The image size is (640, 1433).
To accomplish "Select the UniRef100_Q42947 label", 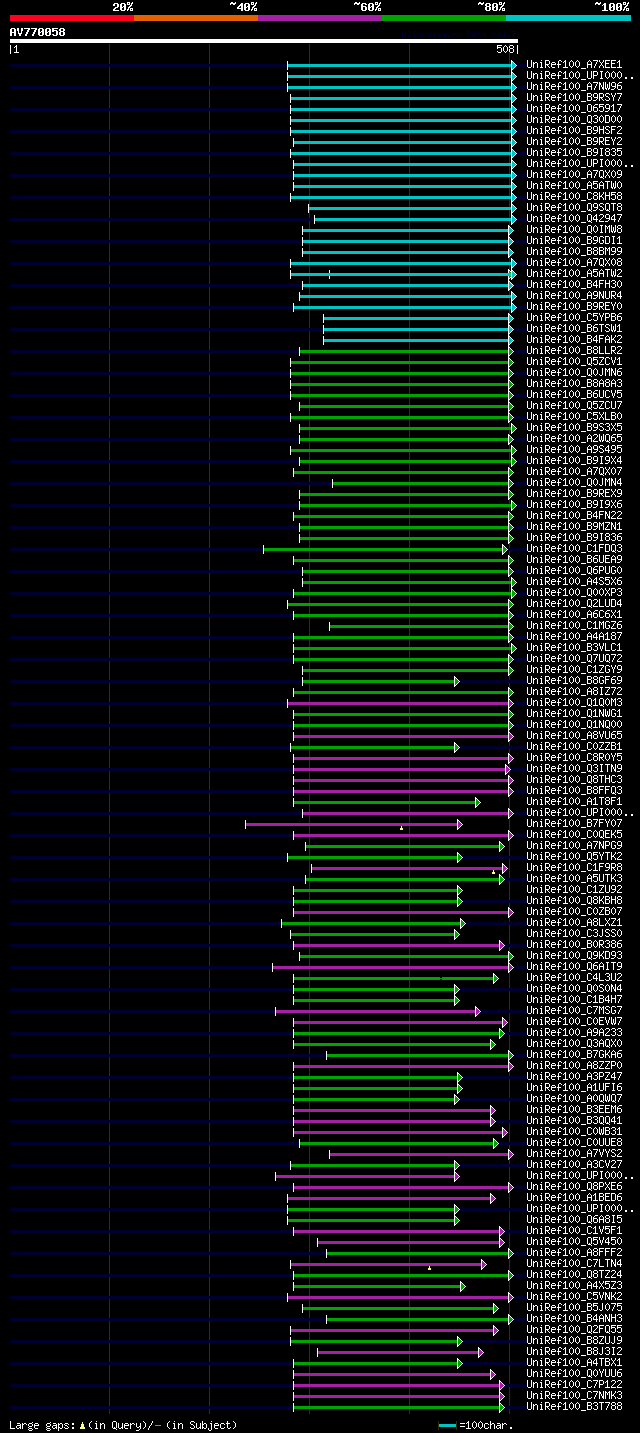I will coord(575,218).
